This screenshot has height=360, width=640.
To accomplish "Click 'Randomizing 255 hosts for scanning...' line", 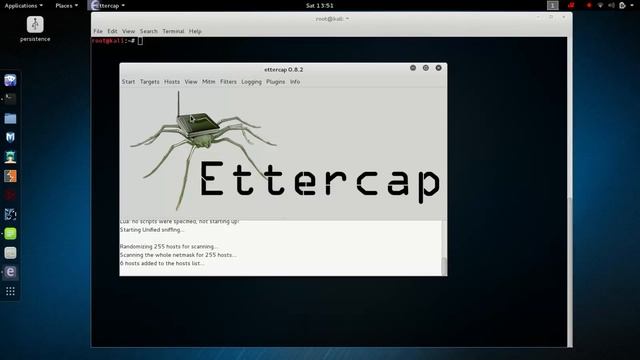I will coord(169,247).
